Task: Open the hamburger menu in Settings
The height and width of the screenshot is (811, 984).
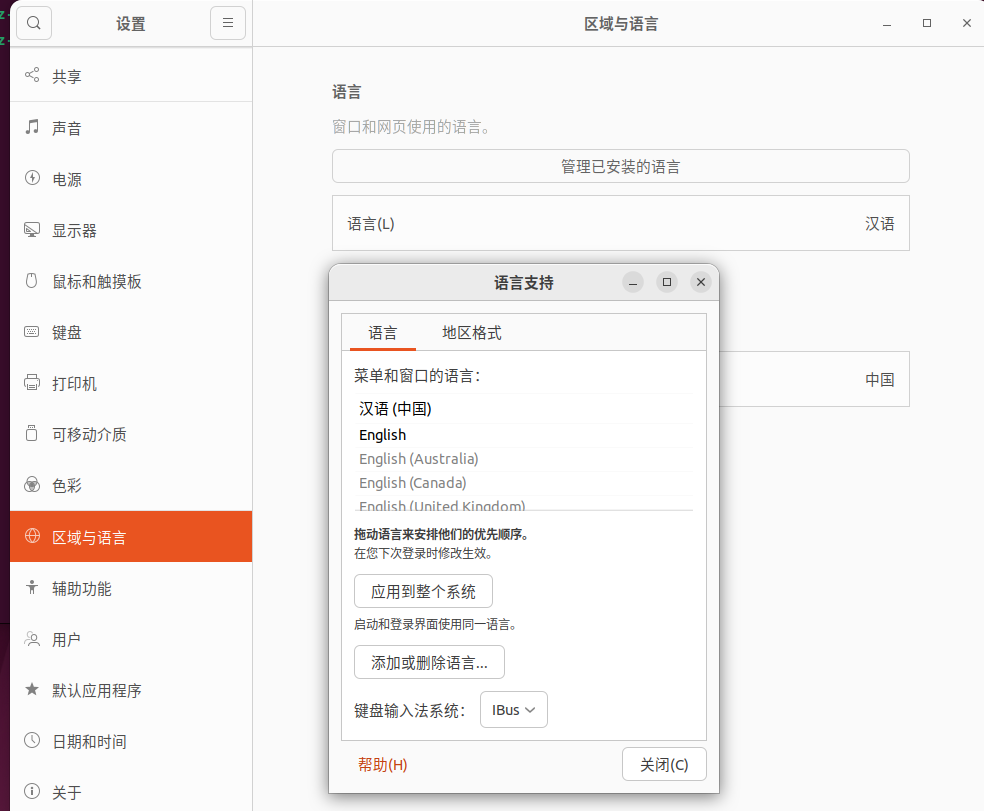Action: 228,23
